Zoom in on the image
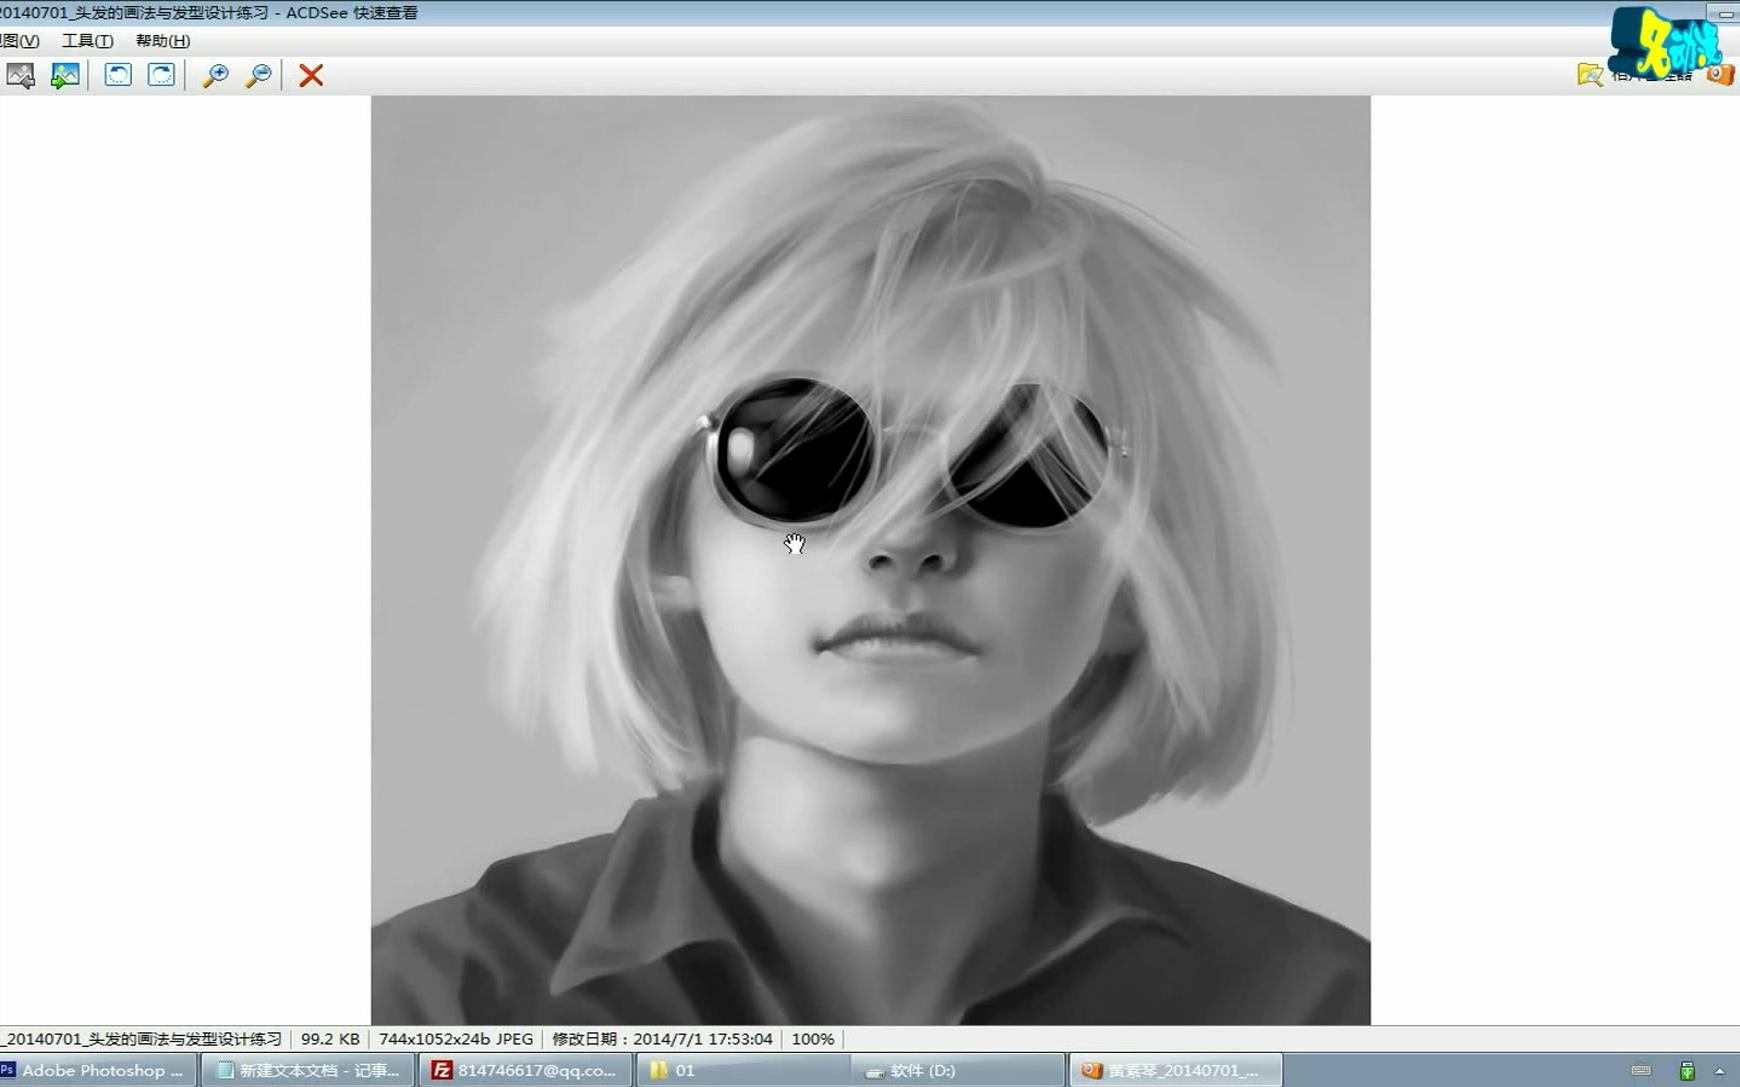1740x1087 pixels. (x=215, y=75)
